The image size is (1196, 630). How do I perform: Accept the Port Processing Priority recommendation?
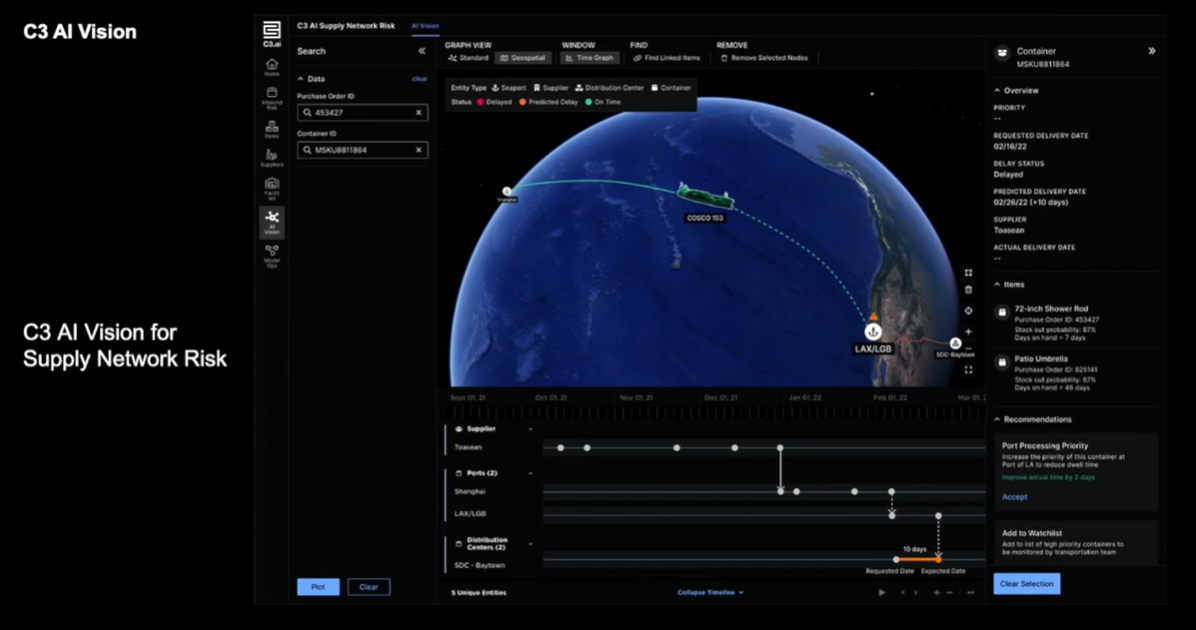click(x=1014, y=497)
